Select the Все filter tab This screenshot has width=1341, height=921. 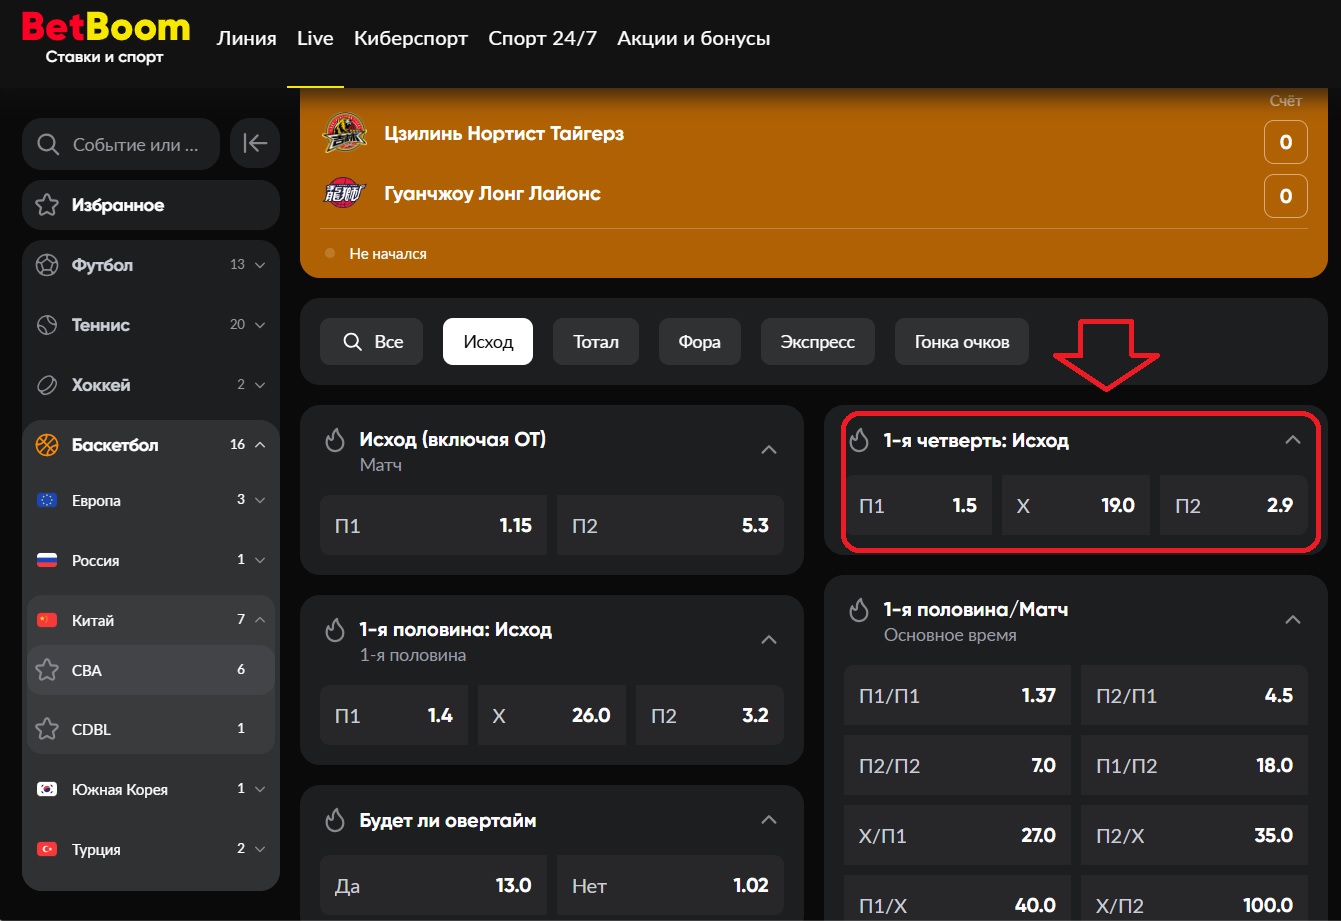tap(372, 342)
